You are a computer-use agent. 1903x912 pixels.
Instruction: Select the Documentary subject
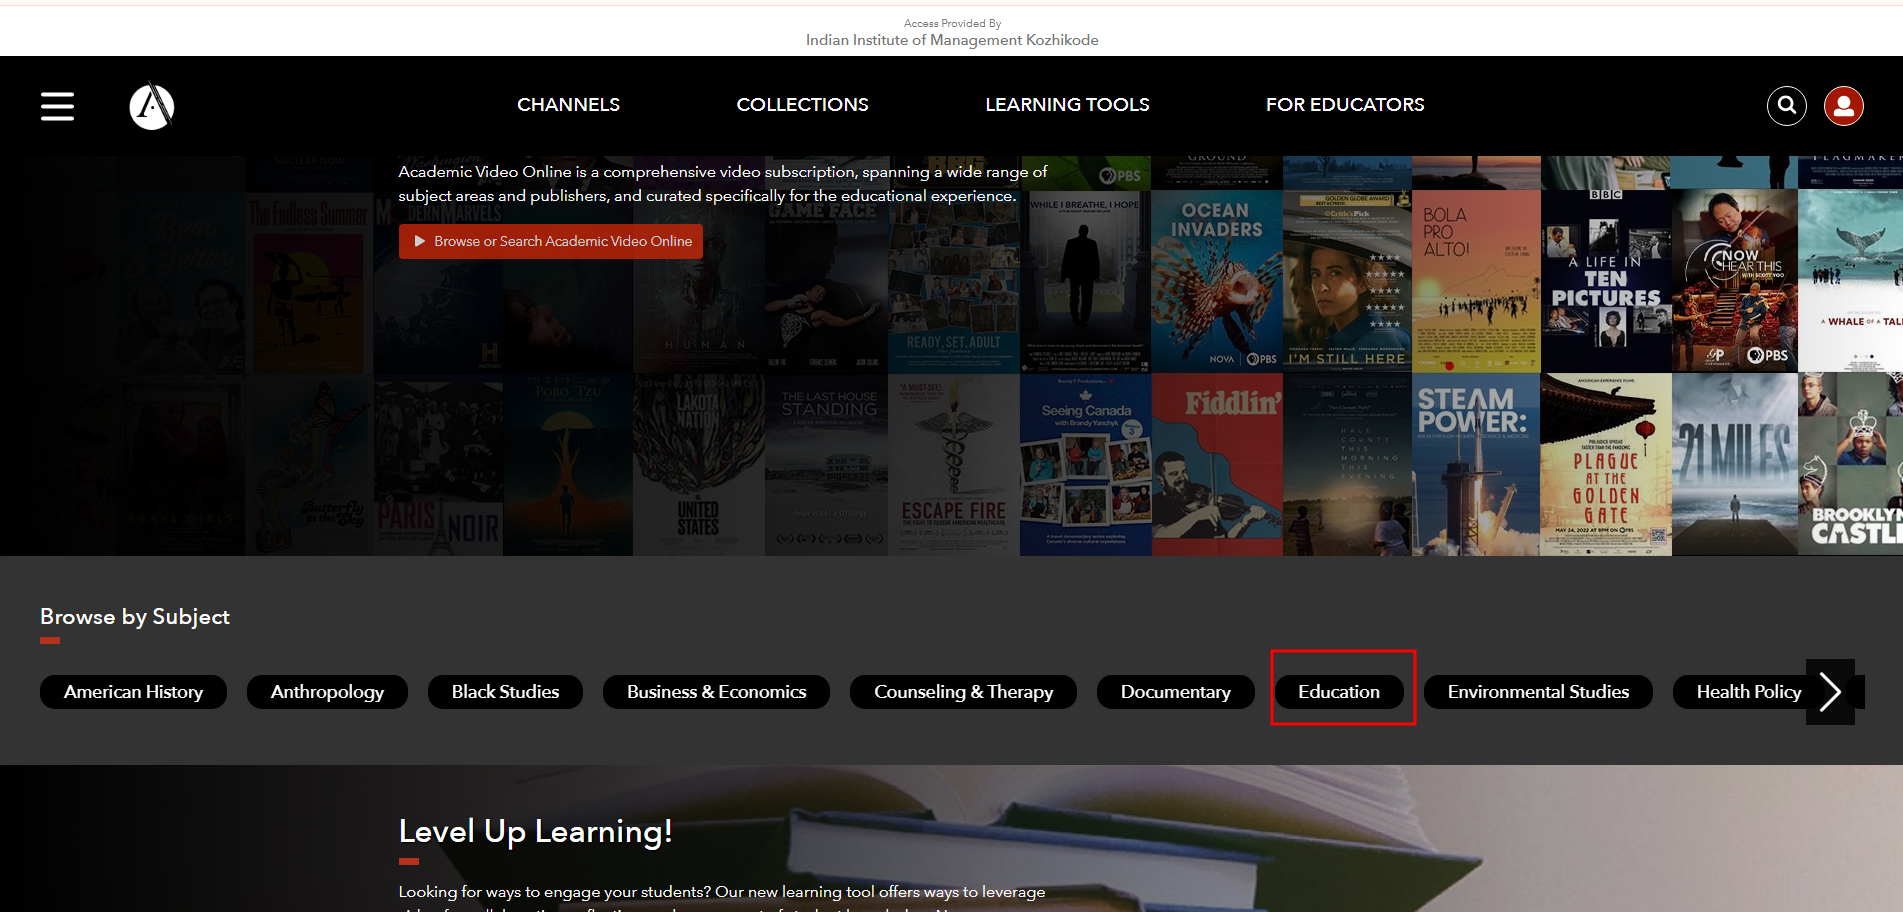click(x=1175, y=692)
